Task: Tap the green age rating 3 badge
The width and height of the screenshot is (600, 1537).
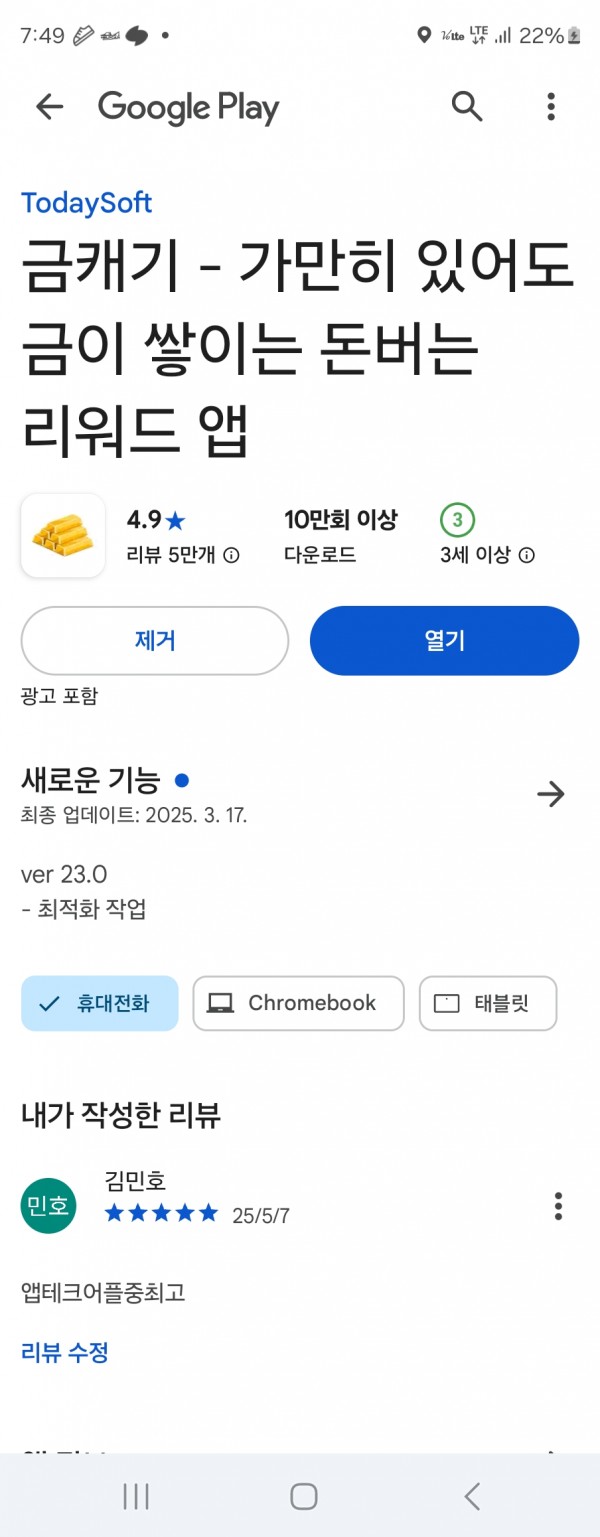Action: point(458,520)
